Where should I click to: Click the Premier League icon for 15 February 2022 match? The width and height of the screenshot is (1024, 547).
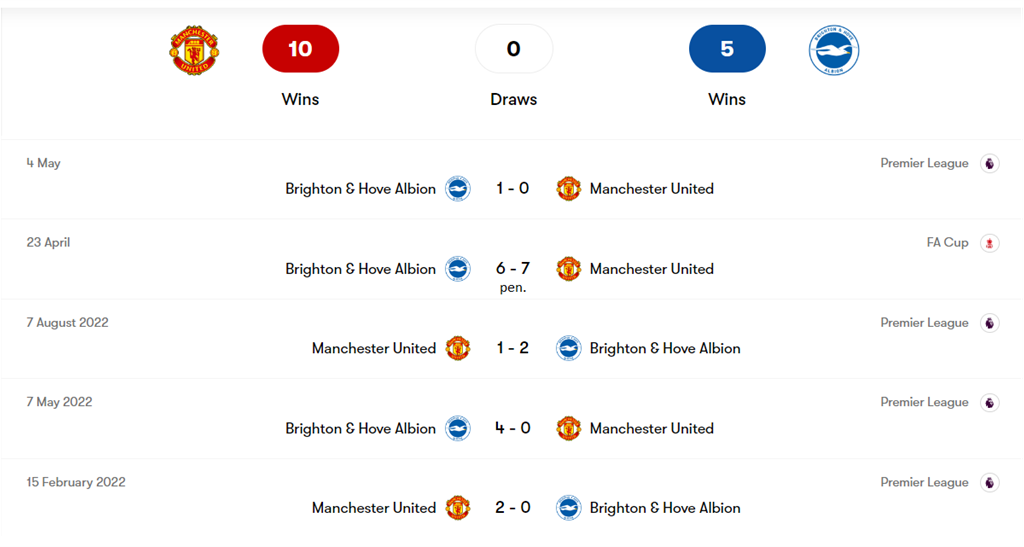coord(989,482)
